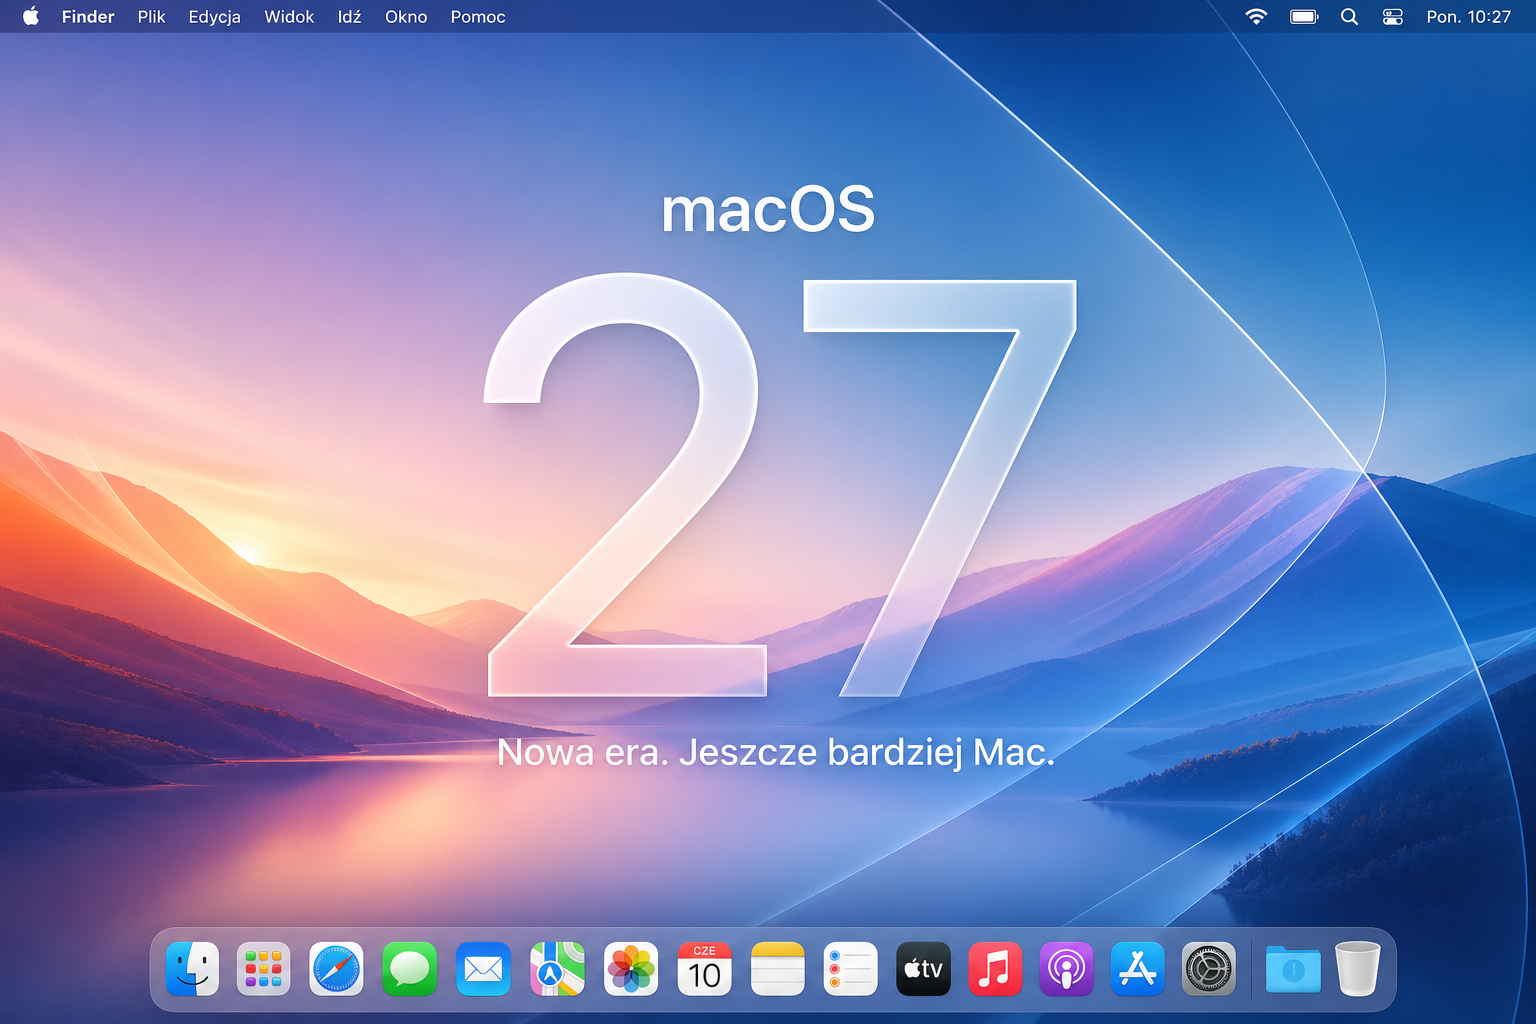The height and width of the screenshot is (1024, 1536).
Task: Open the Trash in the Dock
Action: click(x=1358, y=969)
